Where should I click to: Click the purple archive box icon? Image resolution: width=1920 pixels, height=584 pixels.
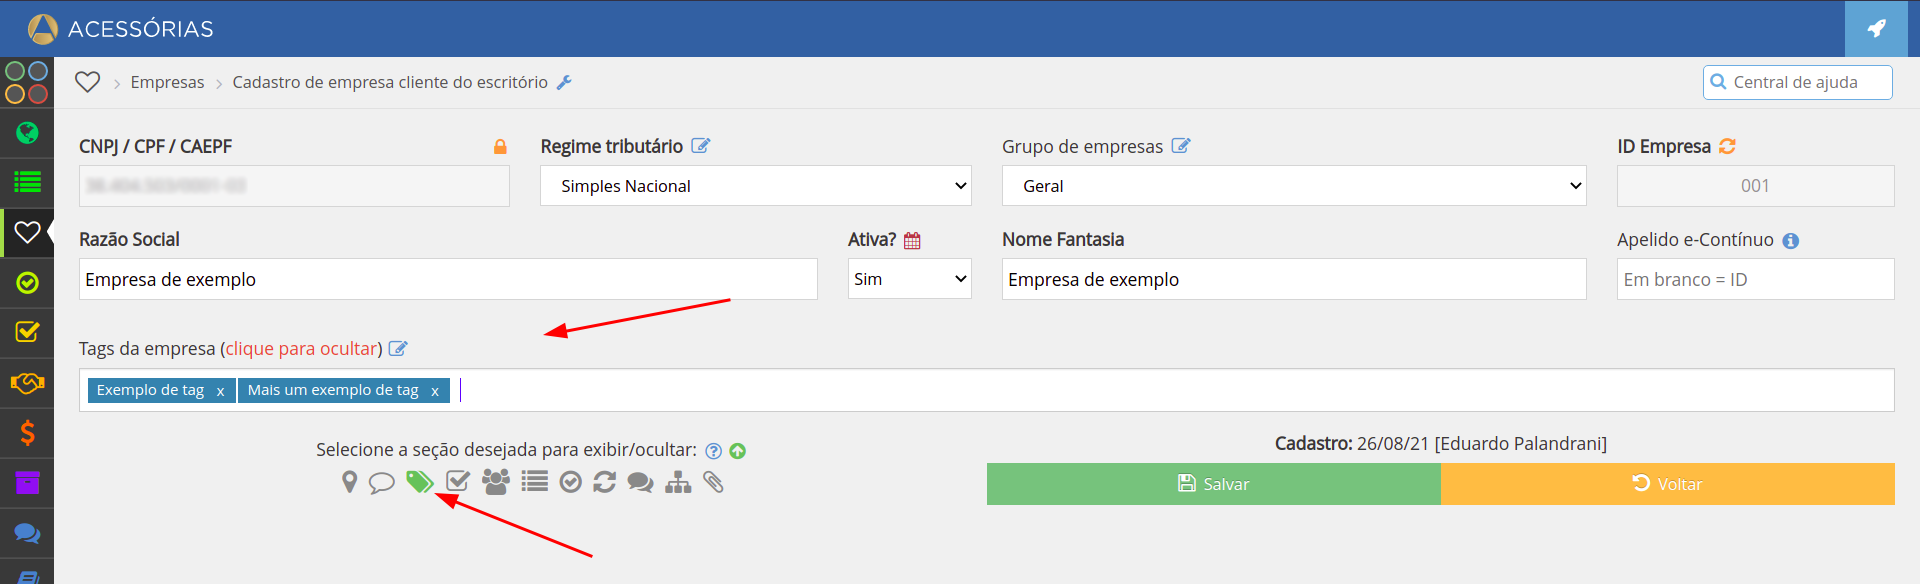tap(27, 483)
